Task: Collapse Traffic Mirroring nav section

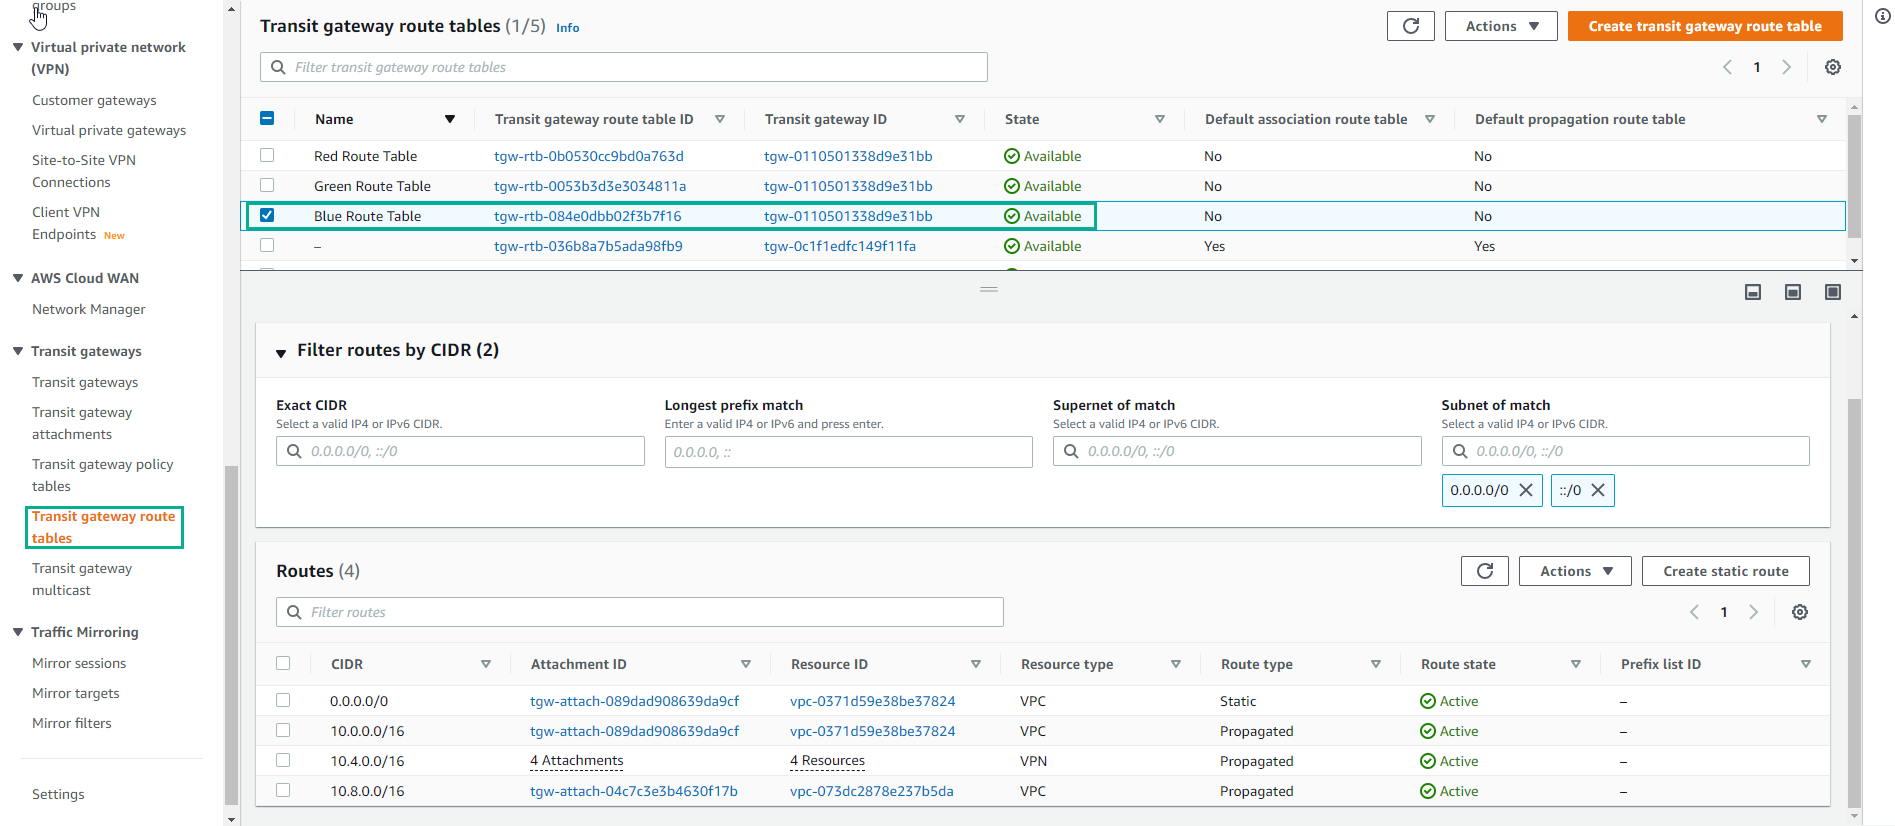Action: coord(18,632)
